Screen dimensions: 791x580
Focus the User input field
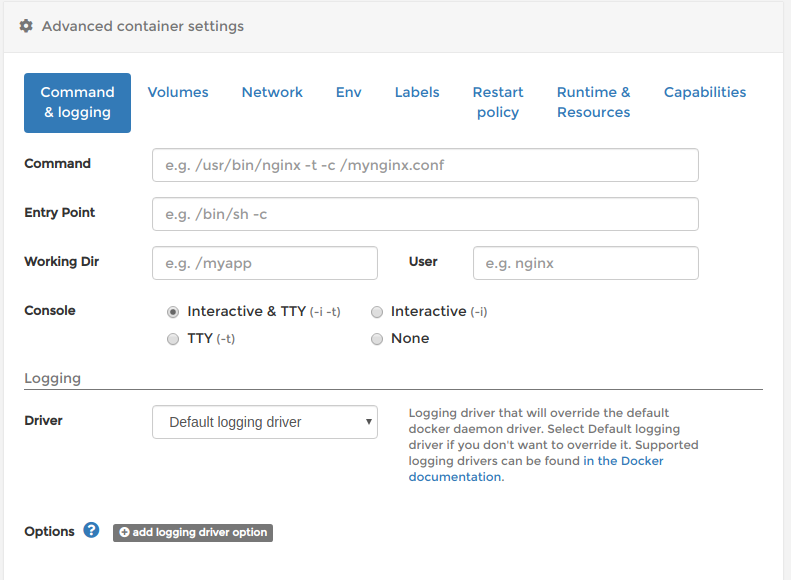585,263
